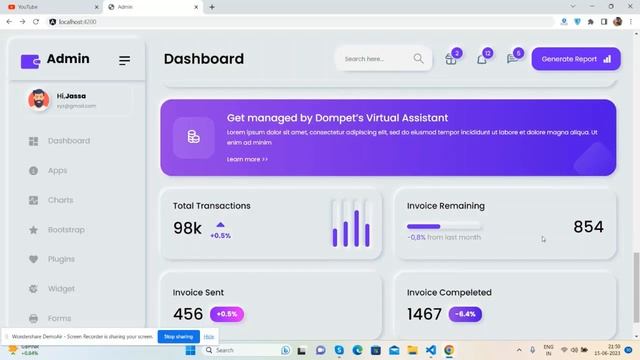Toggle the hamburger sidebar menu icon
The width and height of the screenshot is (640, 360).
click(x=124, y=60)
